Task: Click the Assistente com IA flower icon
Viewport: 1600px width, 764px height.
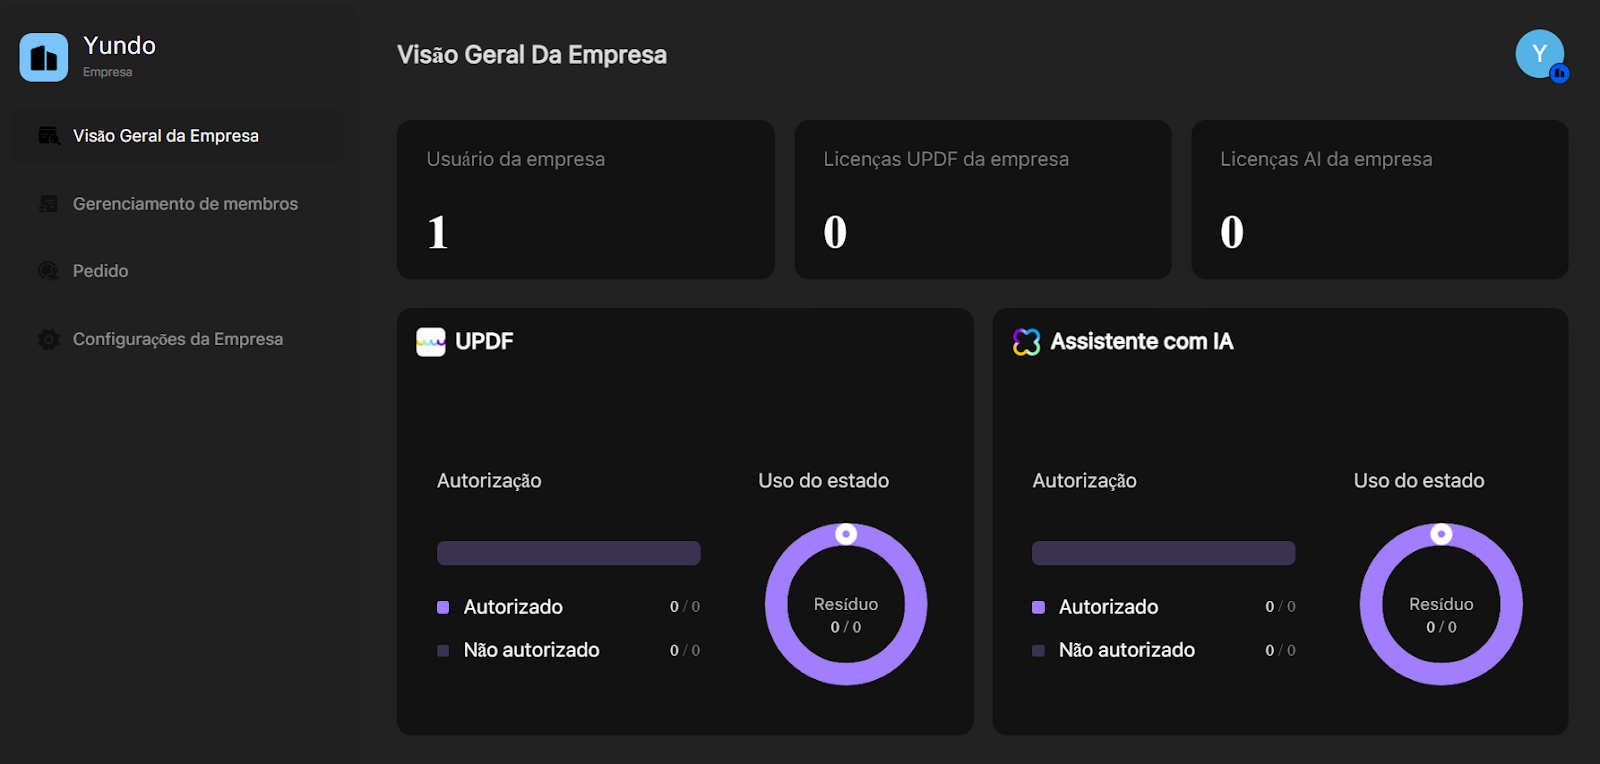Action: pyautogui.click(x=1026, y=341)
